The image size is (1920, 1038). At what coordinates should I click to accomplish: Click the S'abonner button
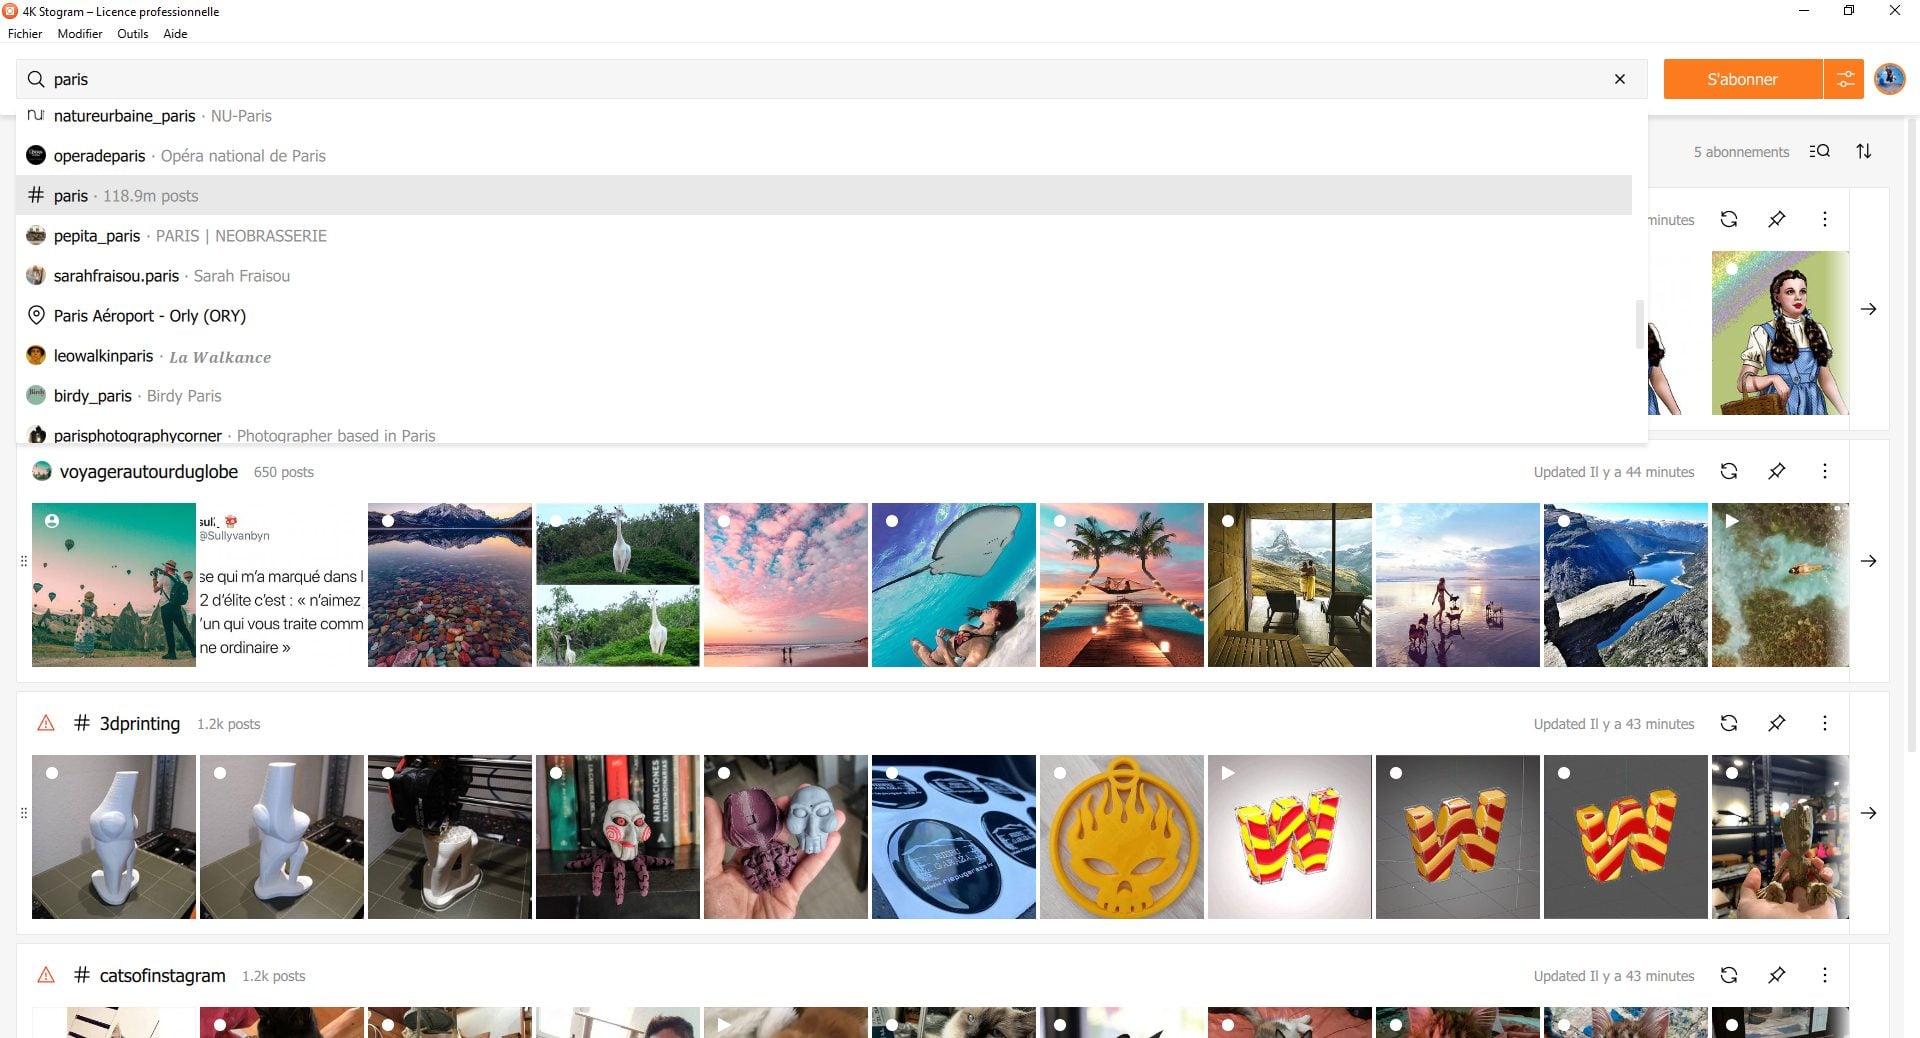(x=1743, y=79)
